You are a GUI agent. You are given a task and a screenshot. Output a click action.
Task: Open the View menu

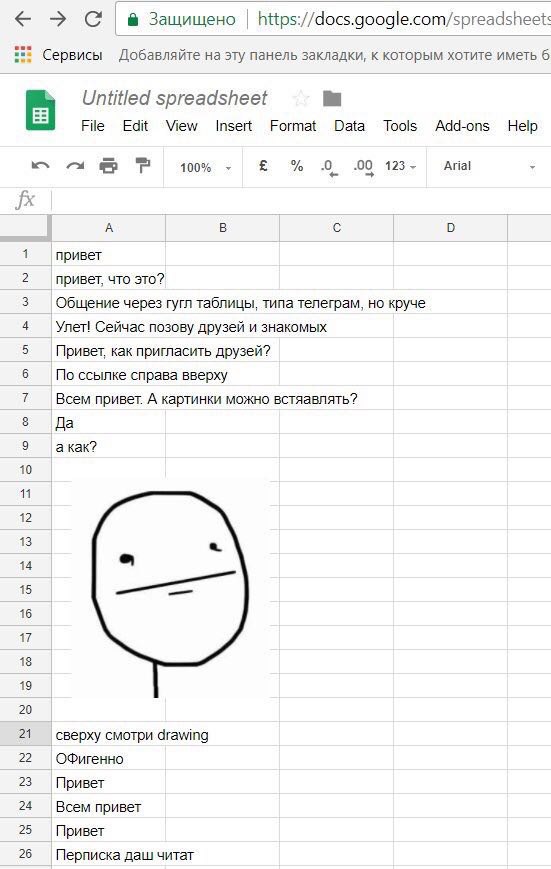(x=182, y=126)
